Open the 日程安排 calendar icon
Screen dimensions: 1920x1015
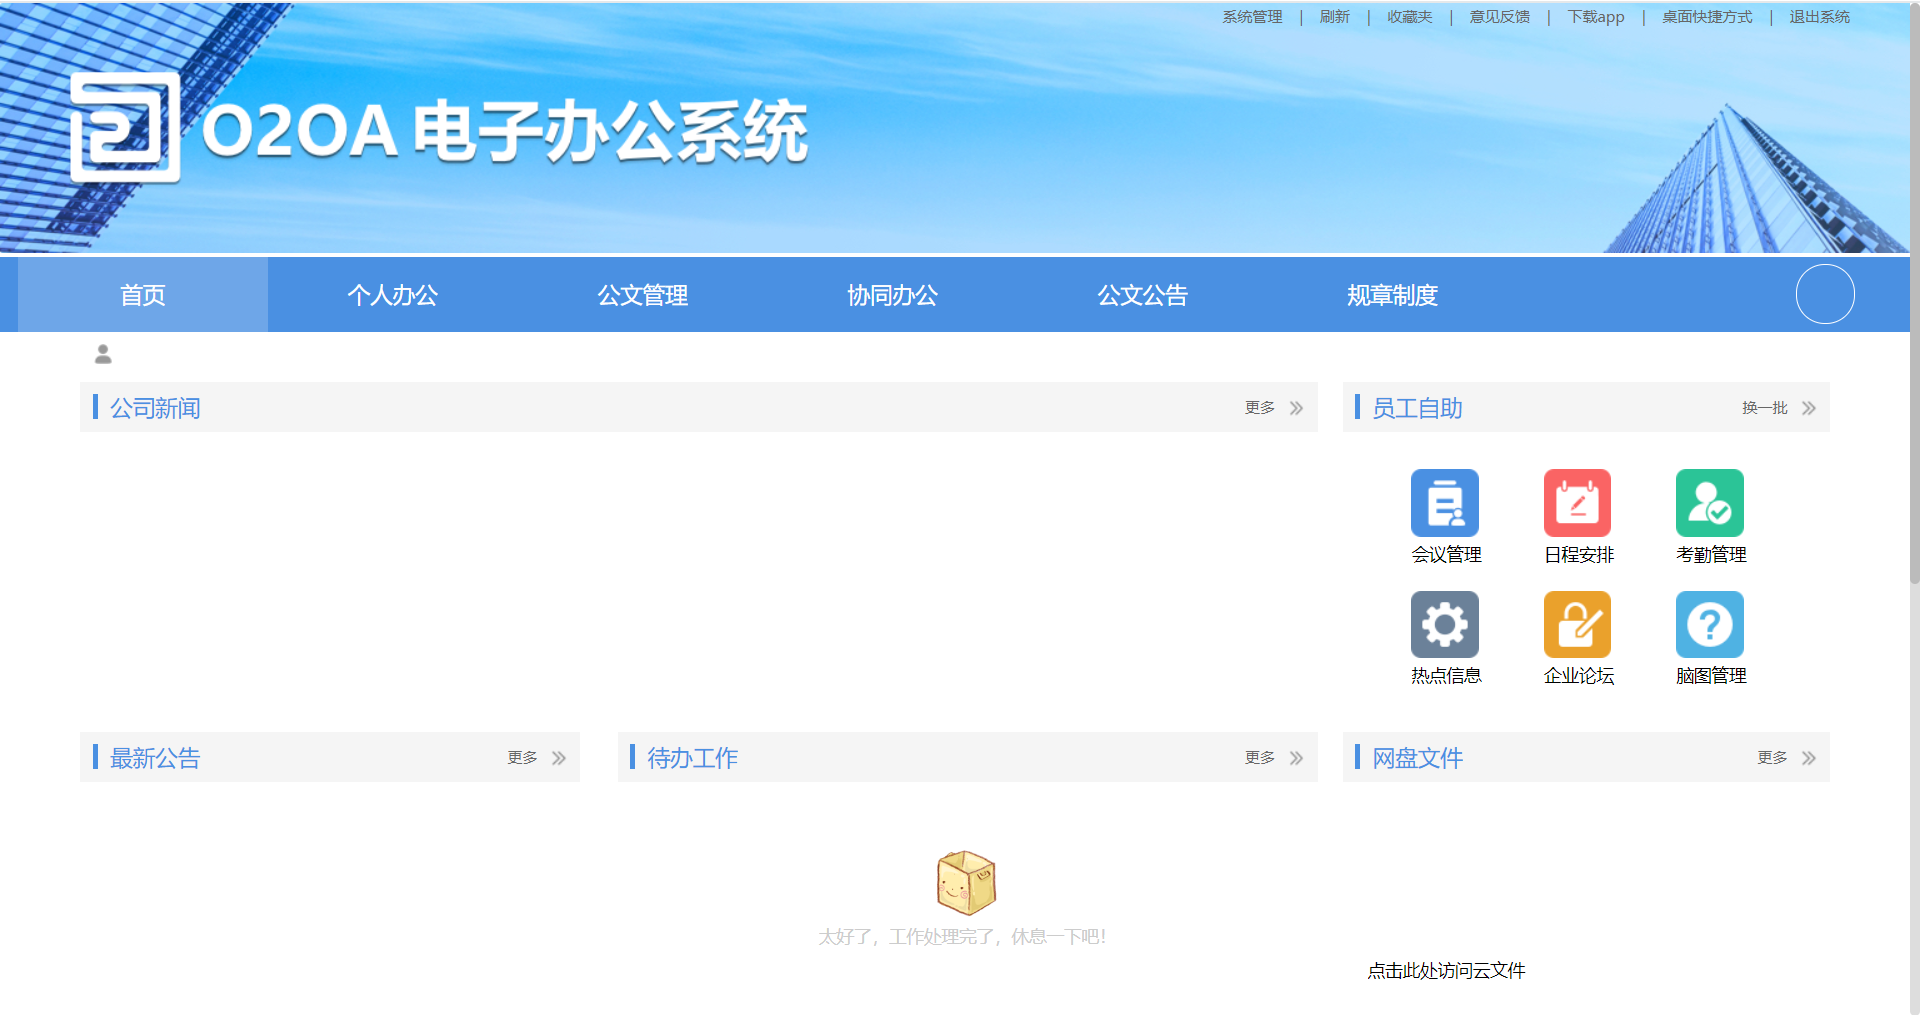tap(1577, 503)
